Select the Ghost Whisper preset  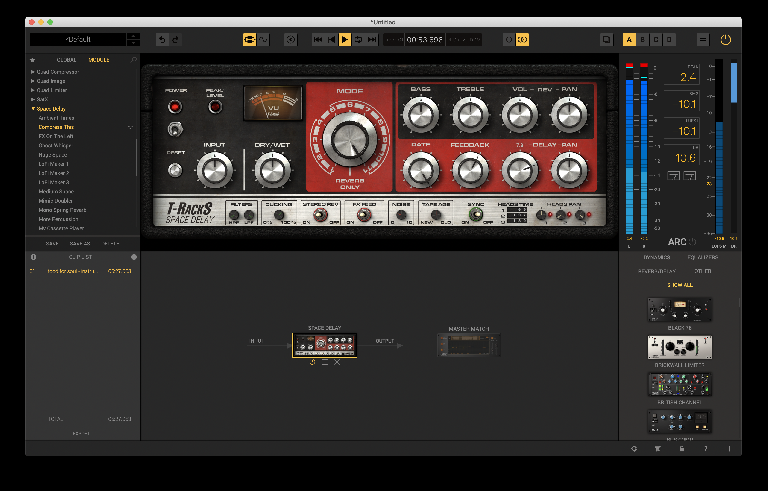pos(55,146)
